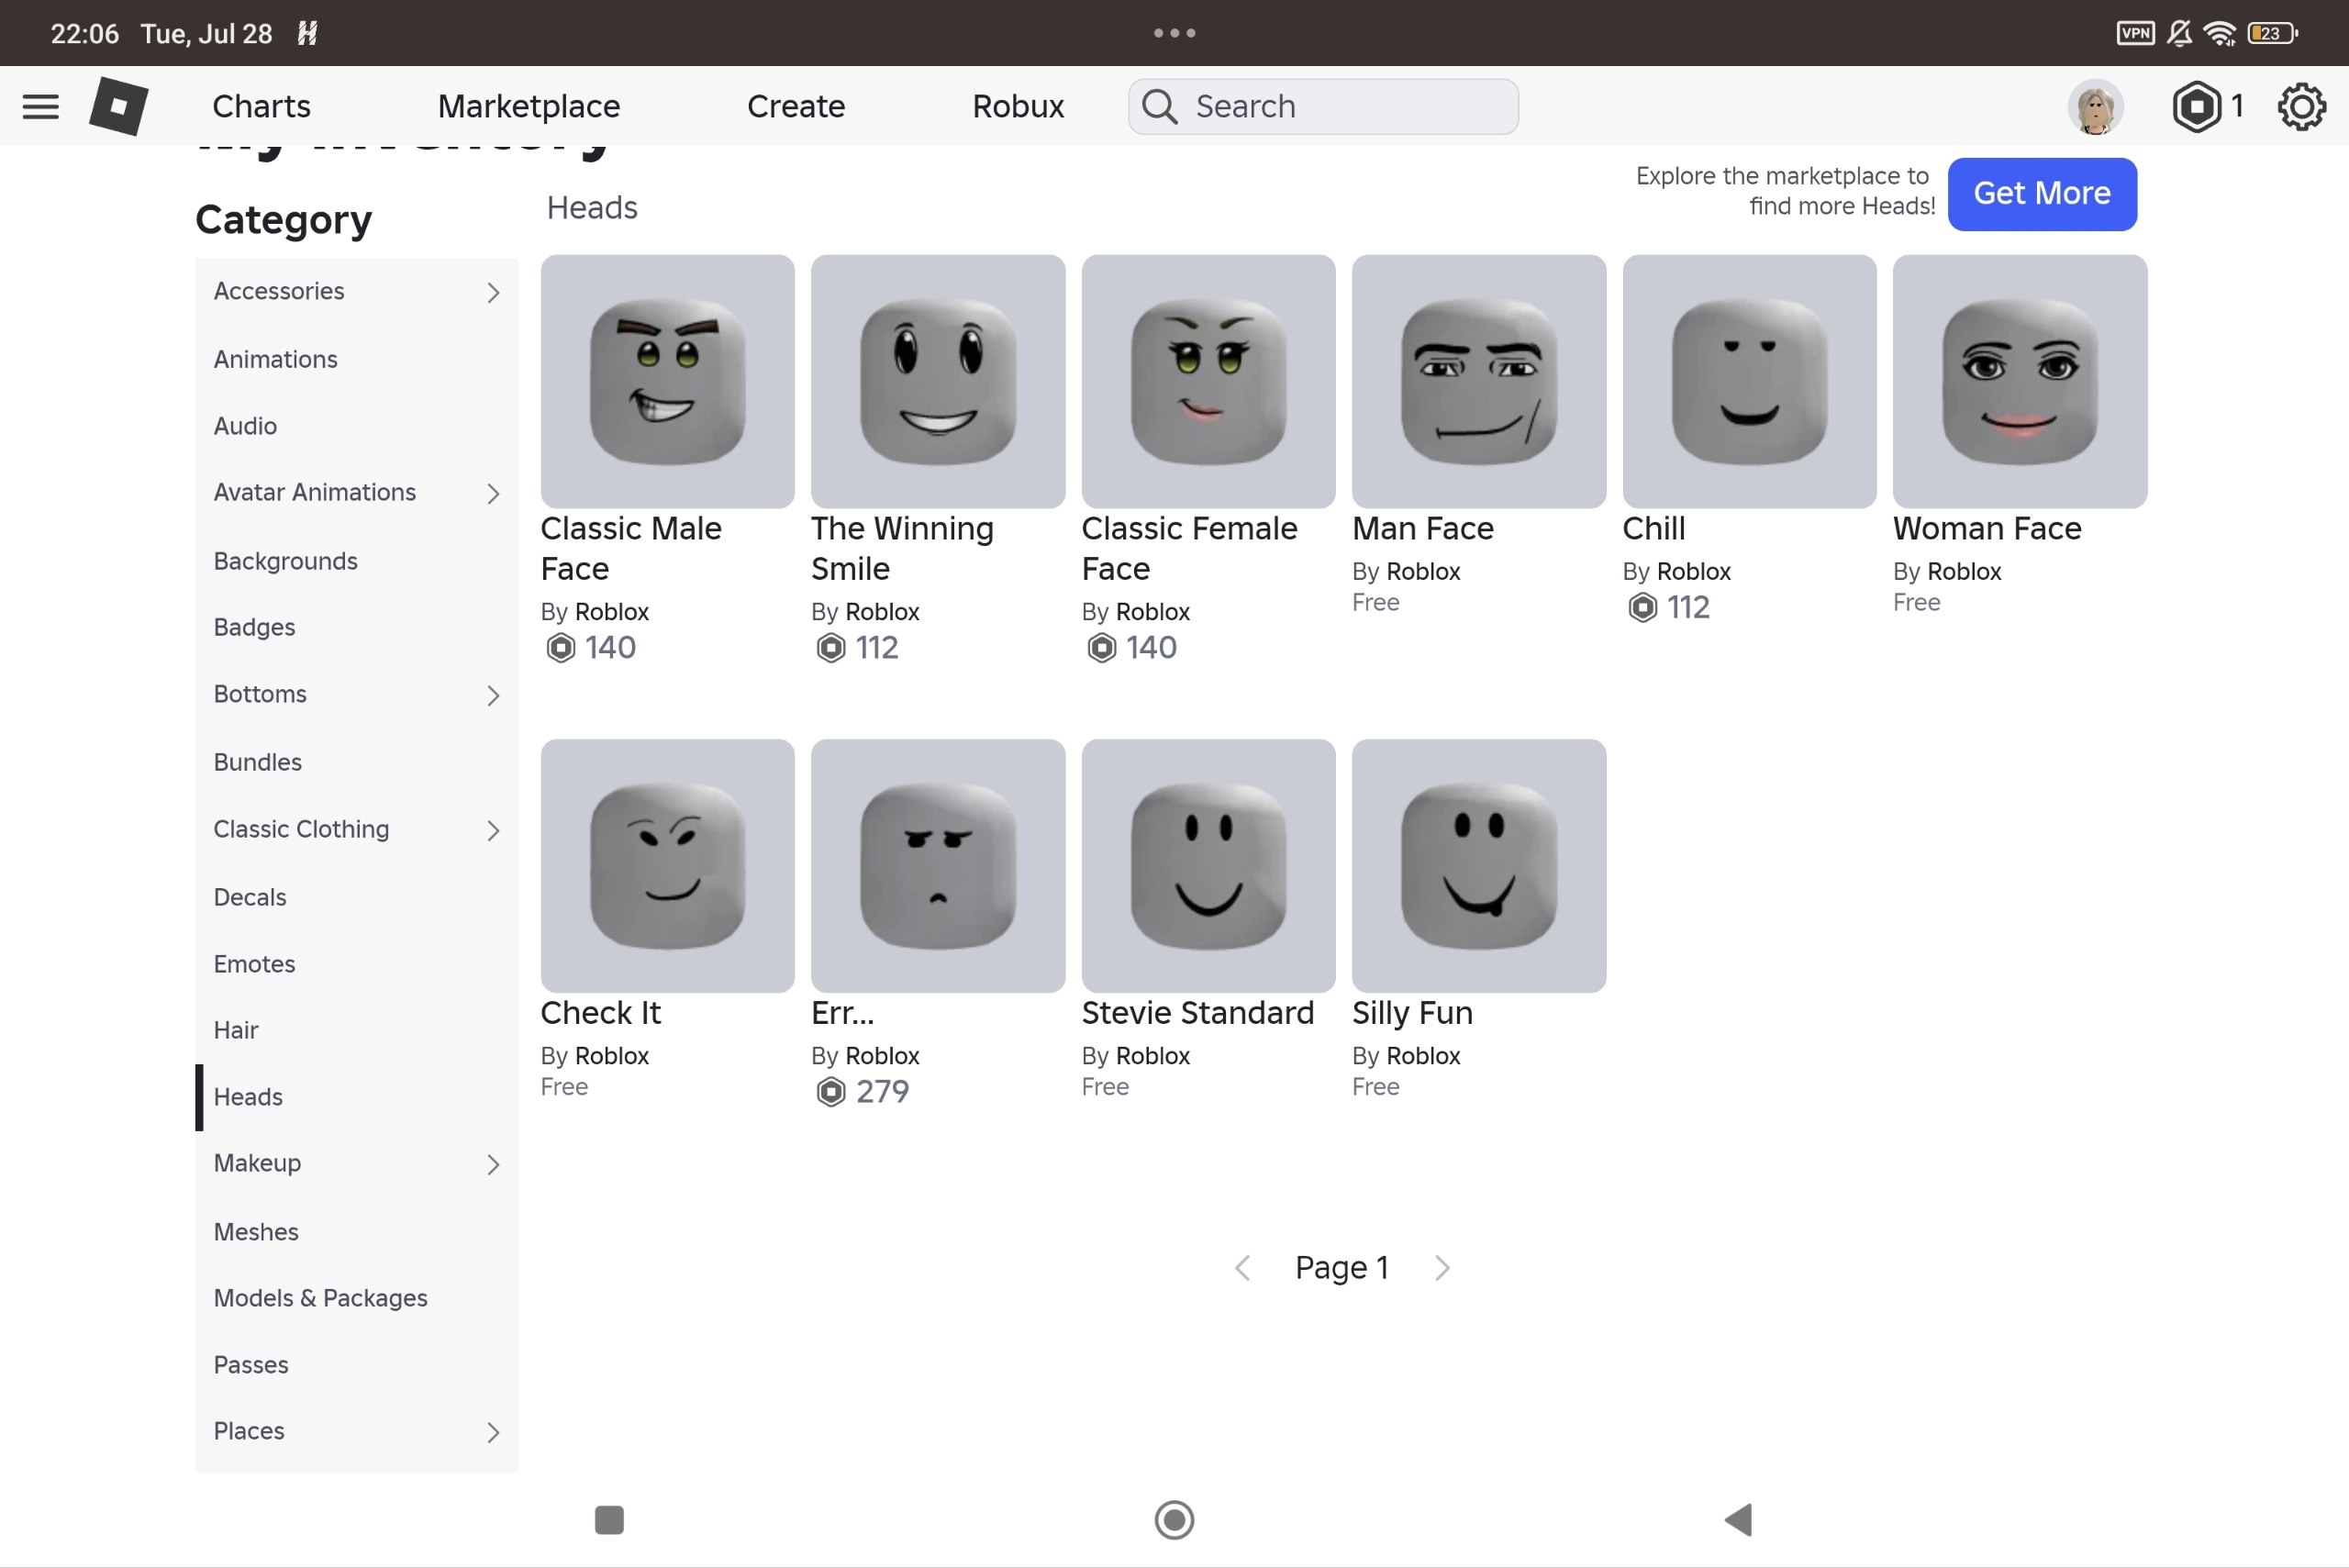
Task: Open the user avatar profile icon
Action: pyautogui.click(x=2095, y=106)
